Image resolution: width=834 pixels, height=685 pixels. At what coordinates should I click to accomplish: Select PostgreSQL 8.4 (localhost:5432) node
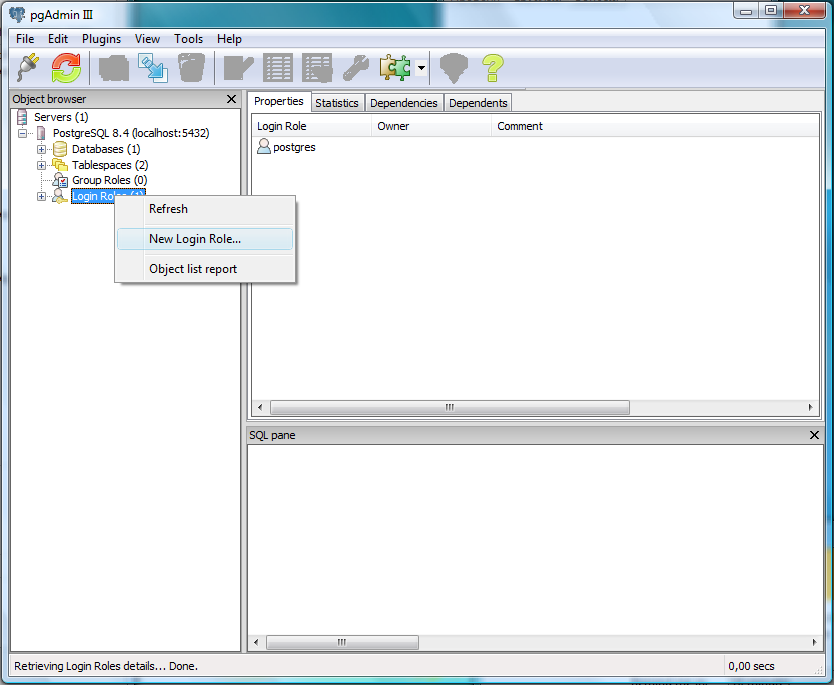[131, 133]
